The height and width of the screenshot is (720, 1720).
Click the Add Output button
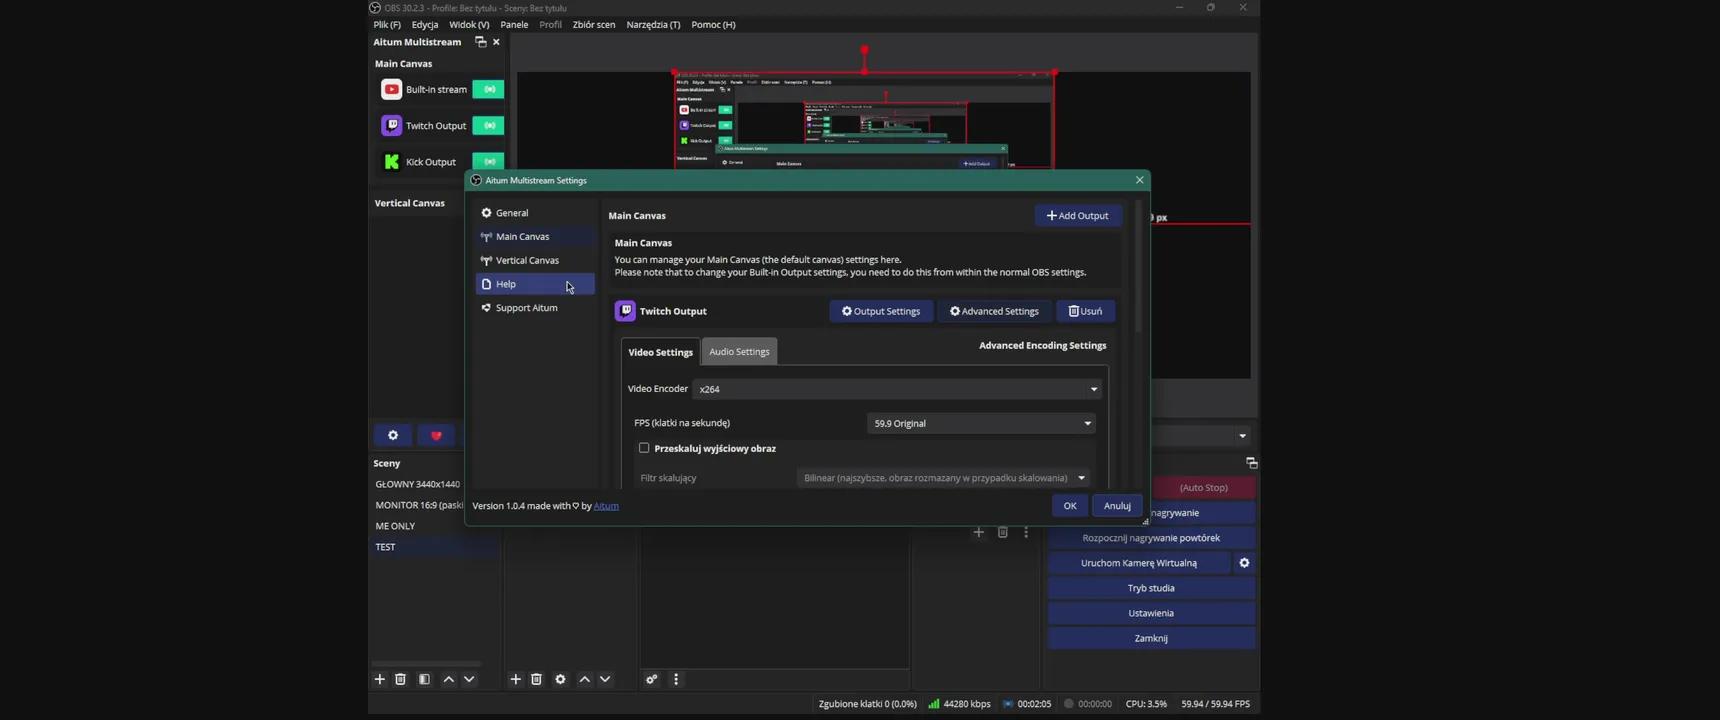pos(1078,216)
